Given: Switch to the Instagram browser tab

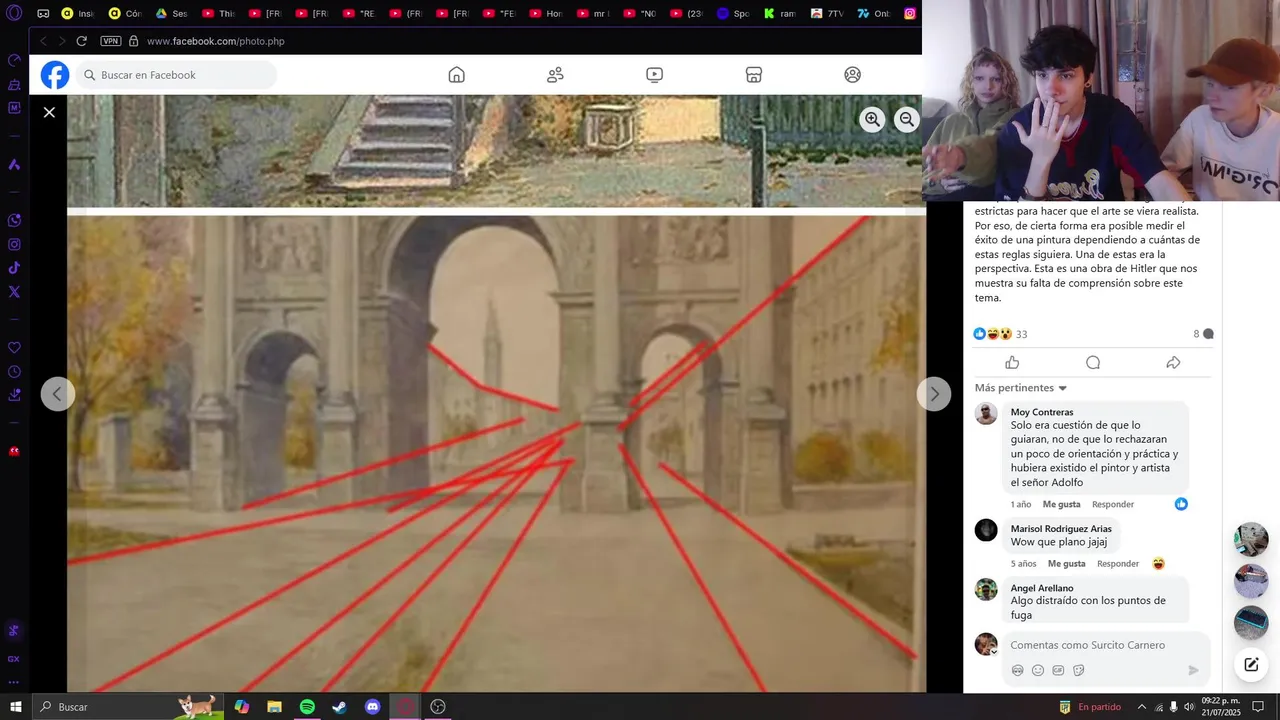Looking at the screenshot, I should coord(910,14).
